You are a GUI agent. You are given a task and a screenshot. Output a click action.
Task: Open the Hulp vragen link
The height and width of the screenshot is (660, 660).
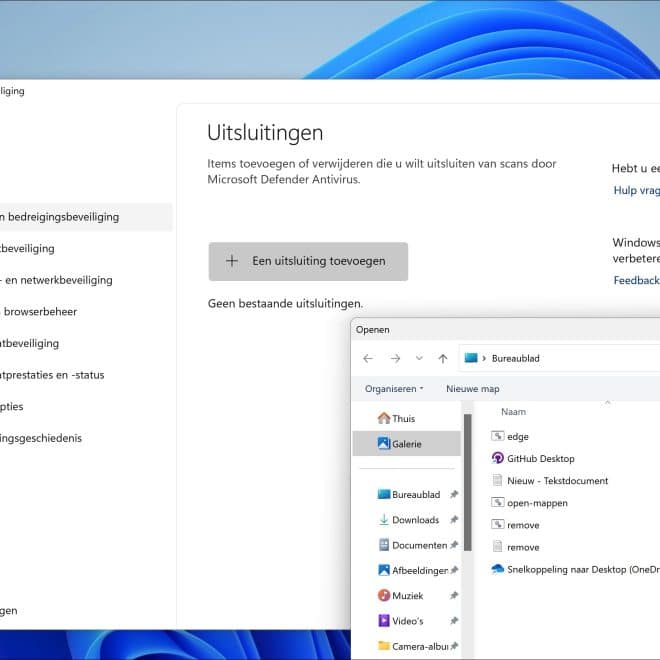(x=636, y=190)
